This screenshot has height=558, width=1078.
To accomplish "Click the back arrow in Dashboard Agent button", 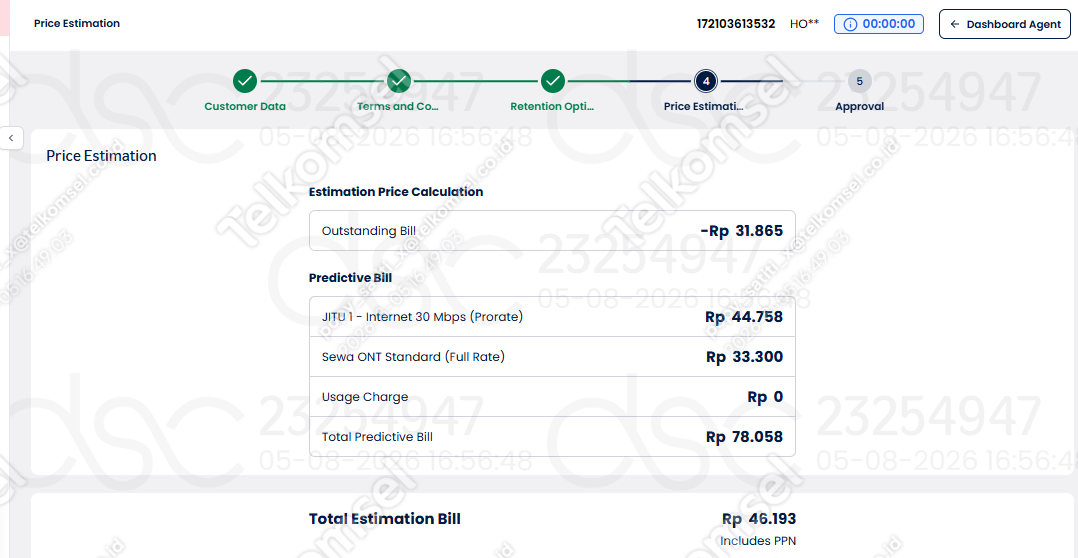I will 954,24.
